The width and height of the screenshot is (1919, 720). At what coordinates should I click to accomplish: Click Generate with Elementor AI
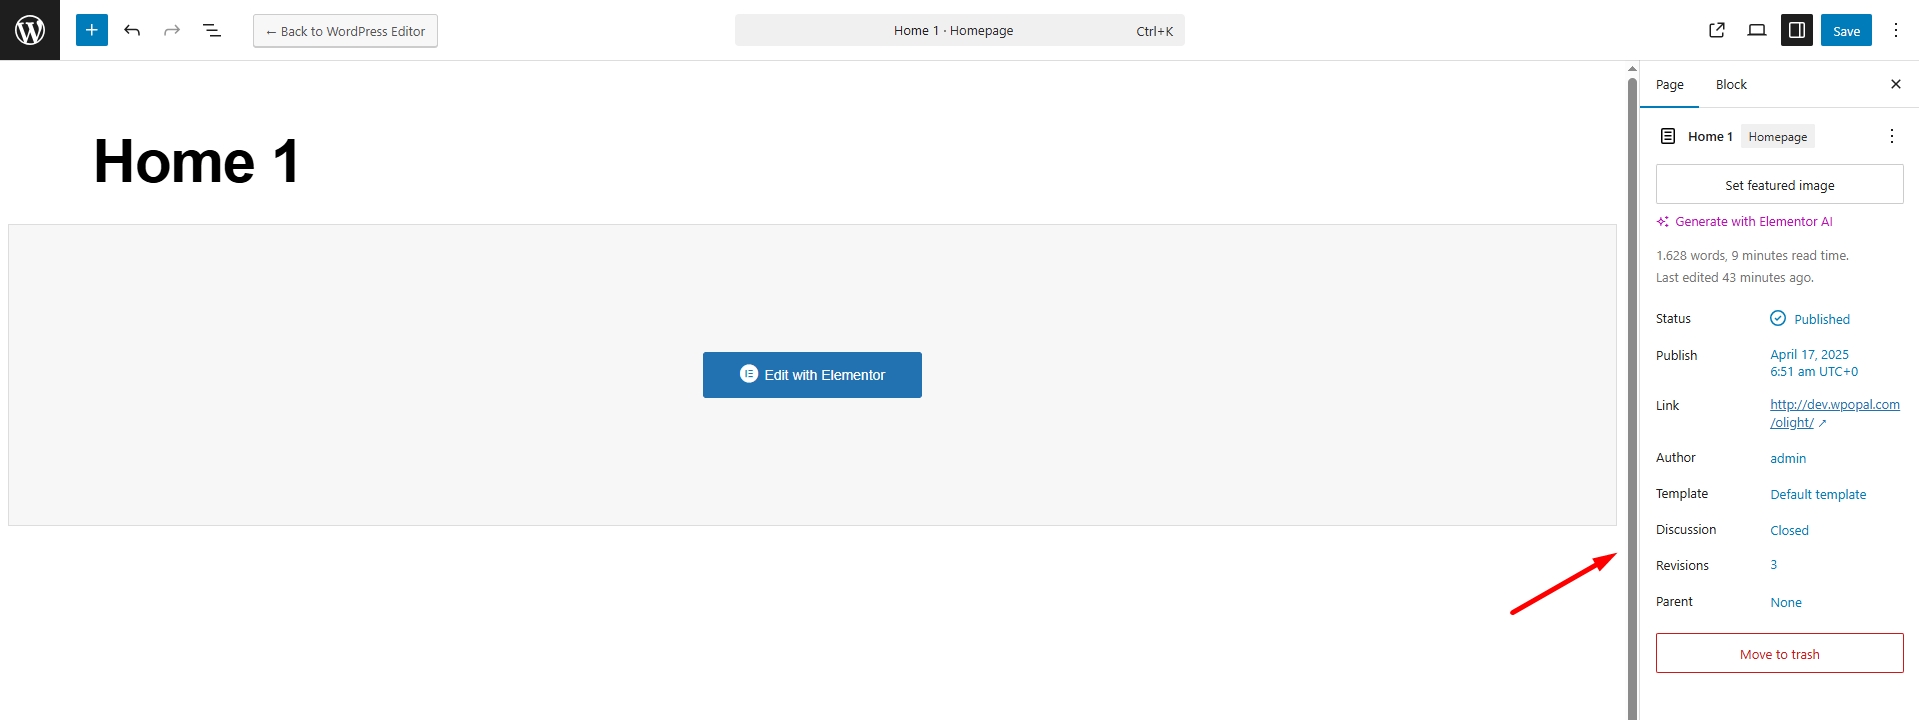click(x=1753, y=222)
